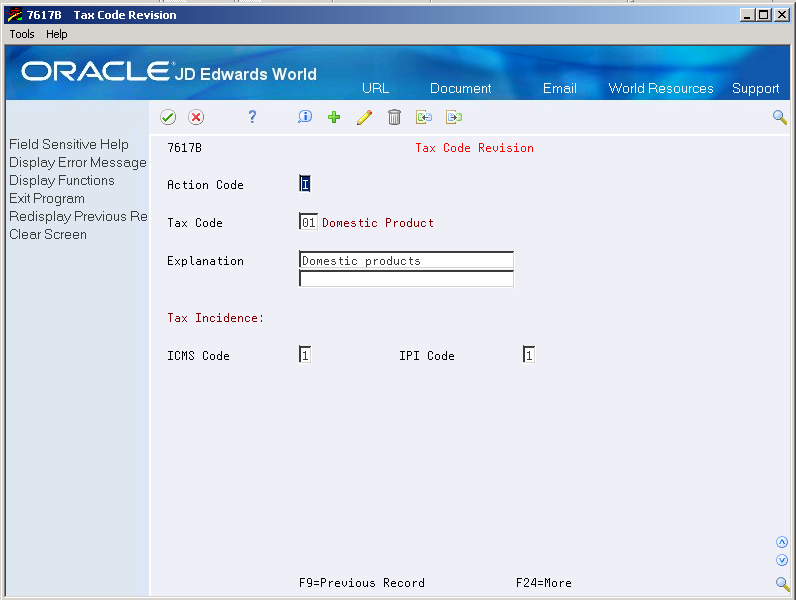
Task: Minimize the Tax Code Revision window
Action: (x=746, y=15)
